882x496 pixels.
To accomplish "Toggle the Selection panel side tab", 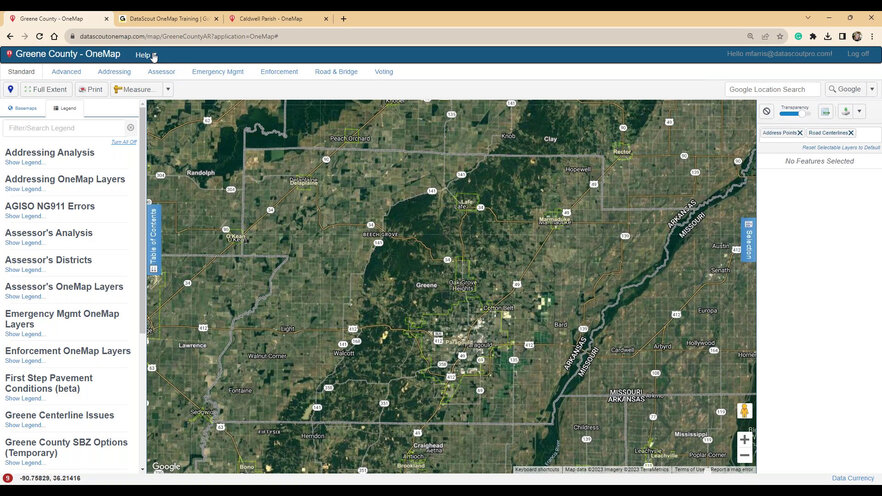I will coord(748,240).
